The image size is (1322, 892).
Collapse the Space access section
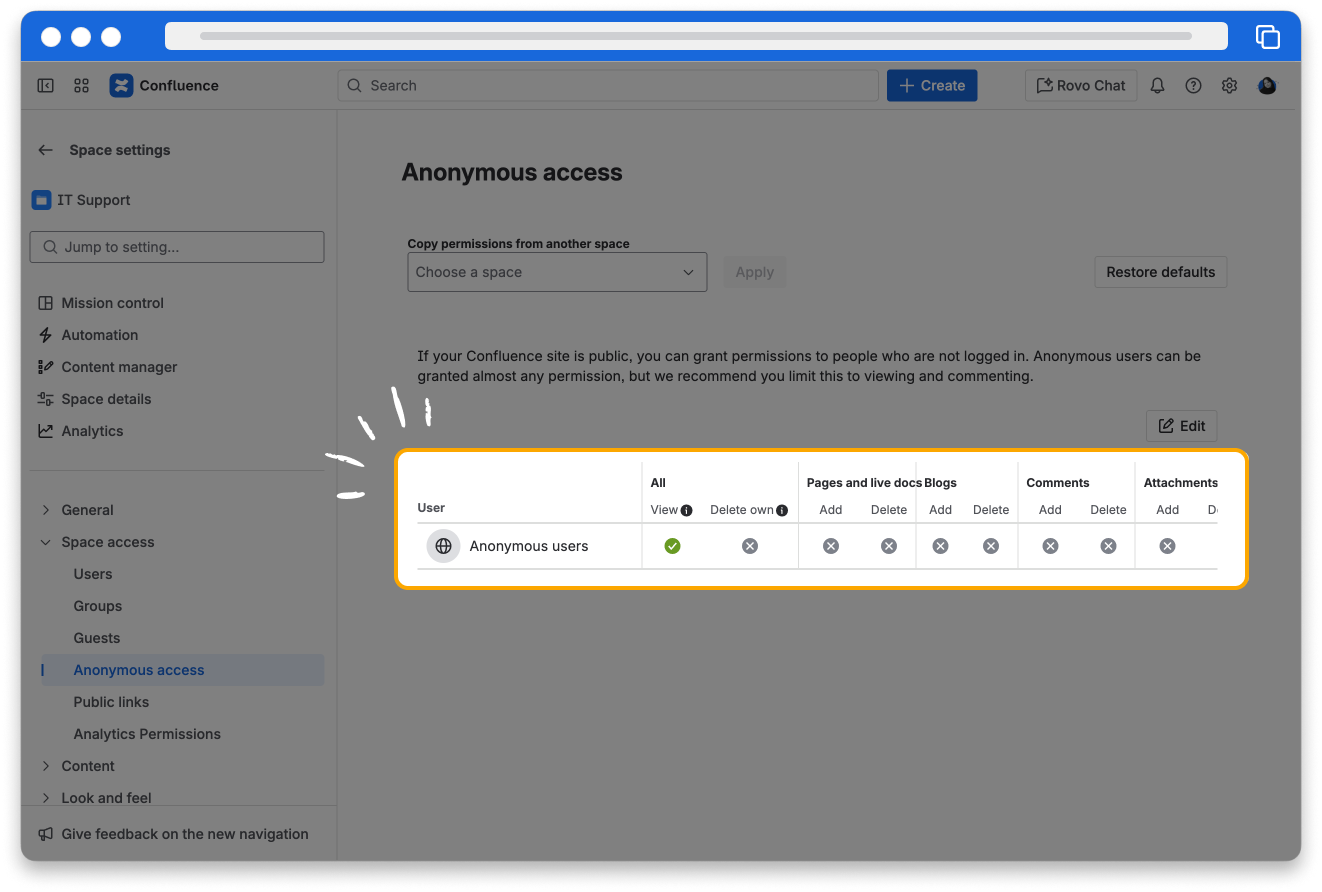coord(45,542)
